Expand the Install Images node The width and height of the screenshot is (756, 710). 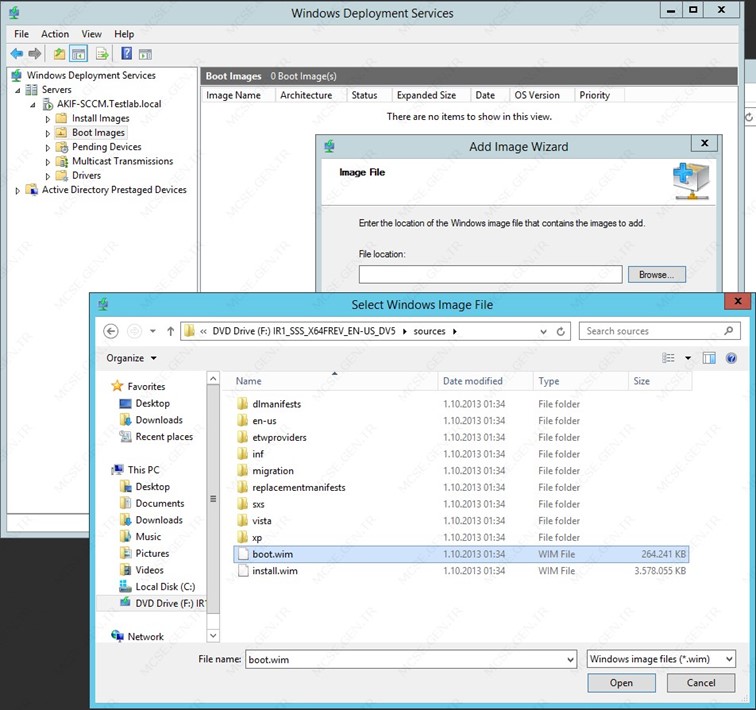[x=47, y=119]
